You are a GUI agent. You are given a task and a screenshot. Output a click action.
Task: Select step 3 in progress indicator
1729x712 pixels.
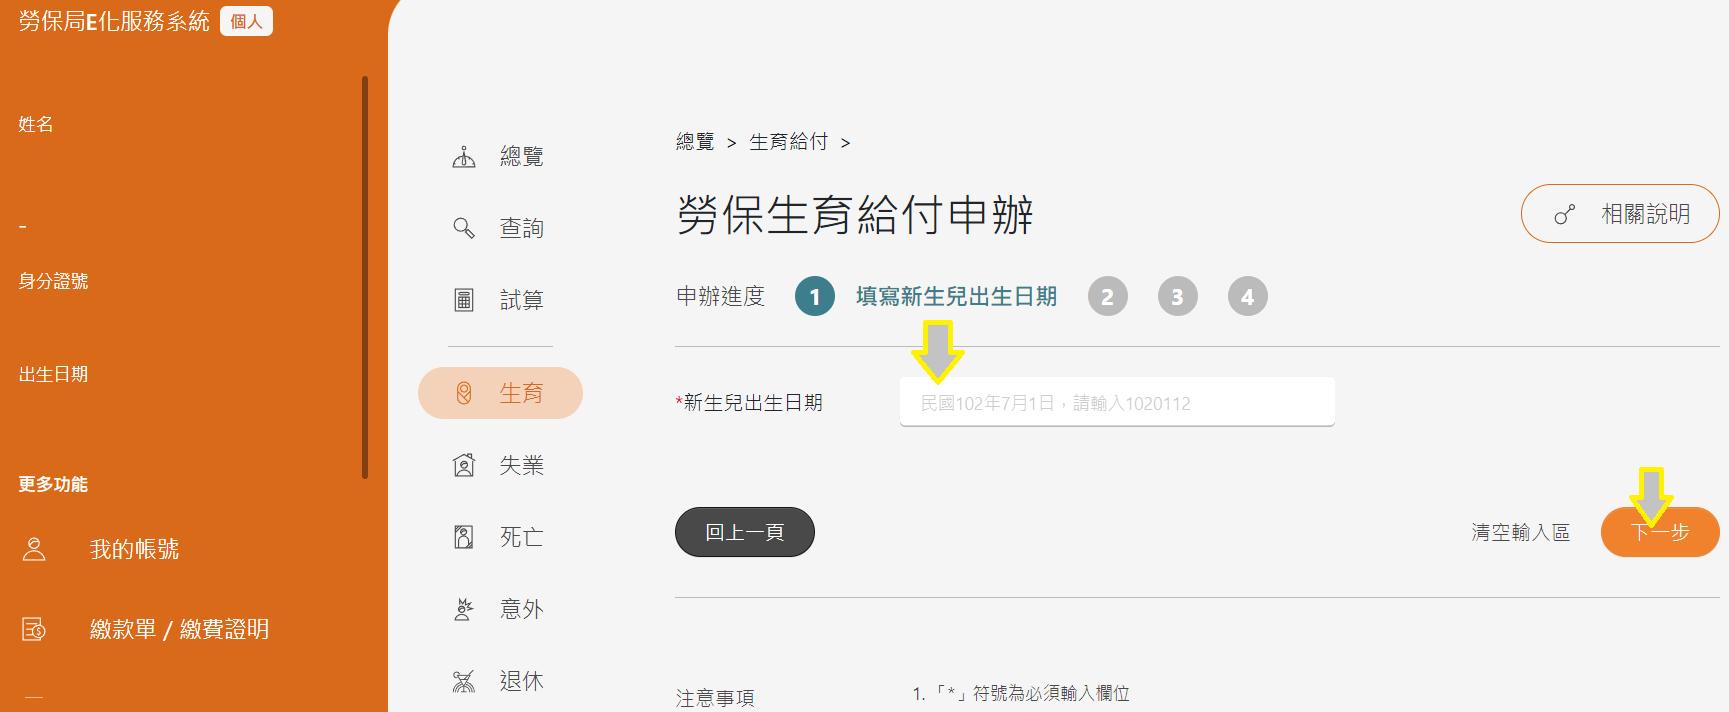[x=1177, y=296]
